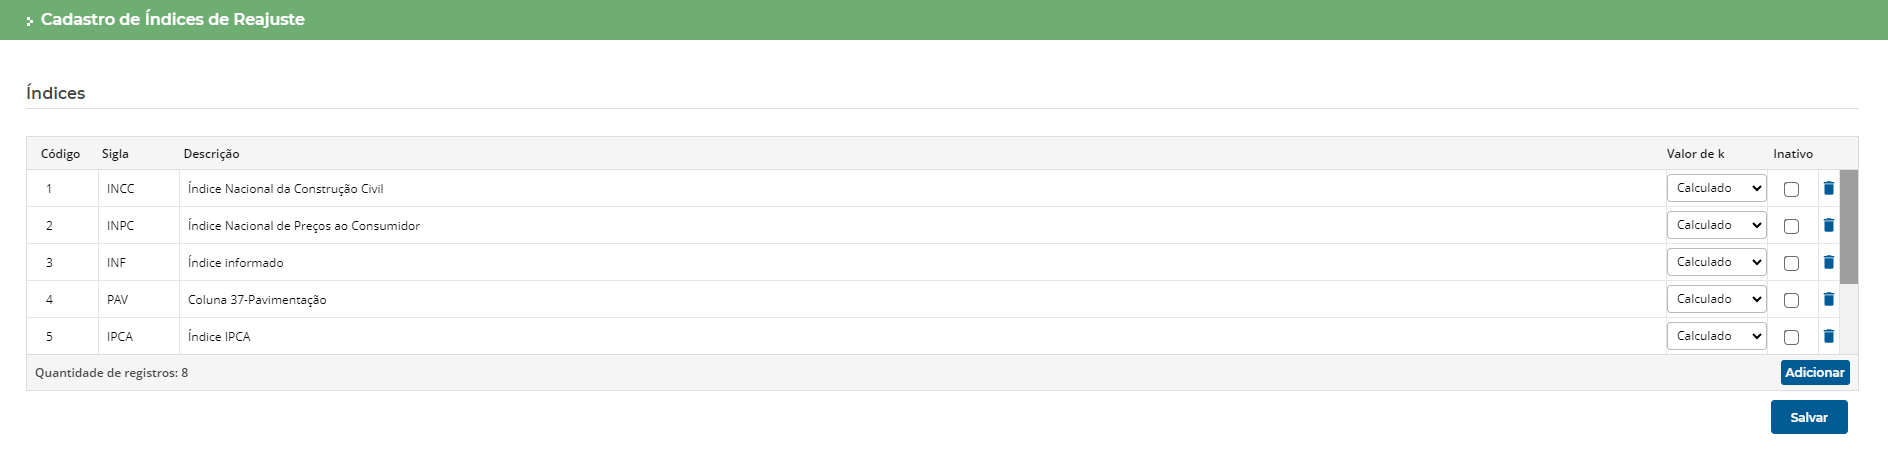Click the Descrição column header
Viewport: 1888px width, 454px height.
[x=211, y=154]
